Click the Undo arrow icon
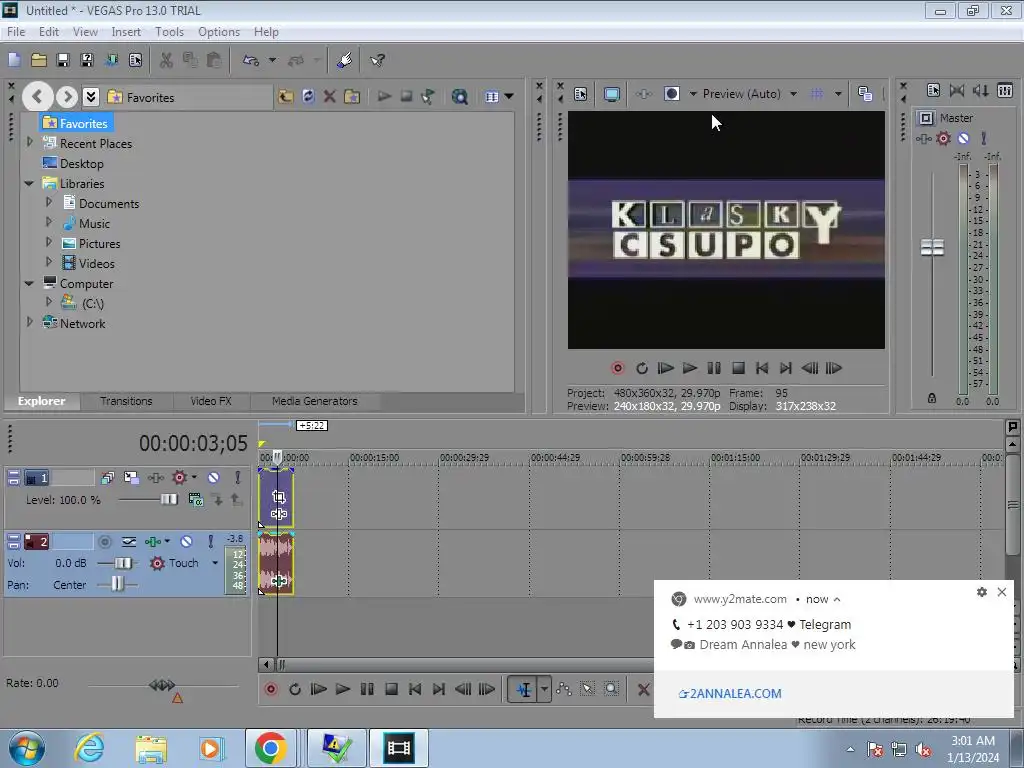The width and height of the screenshot is (1024, 768). 251,60
